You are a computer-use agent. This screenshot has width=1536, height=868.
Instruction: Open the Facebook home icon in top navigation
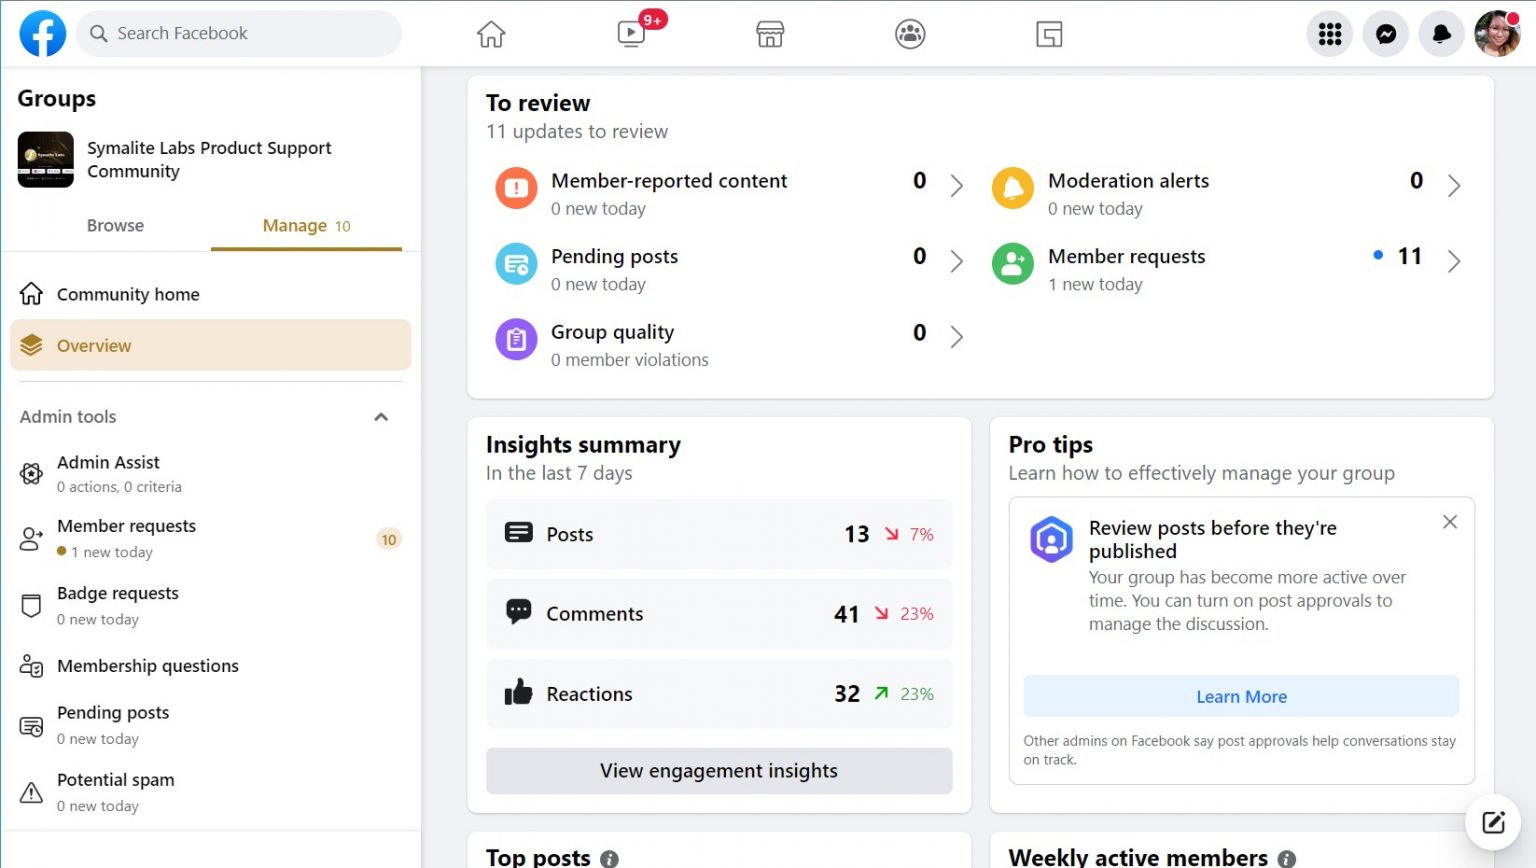click(x=490, y=33)
